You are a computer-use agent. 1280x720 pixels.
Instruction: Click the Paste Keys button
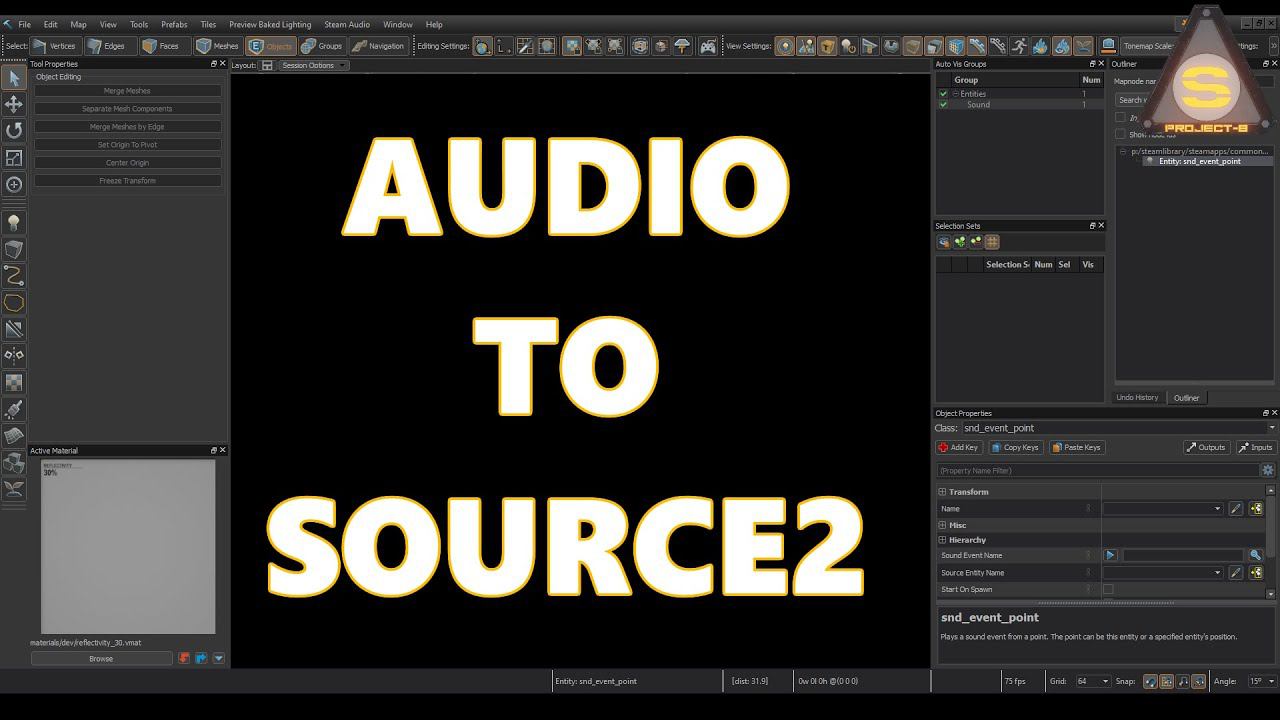coord(1075,447)
